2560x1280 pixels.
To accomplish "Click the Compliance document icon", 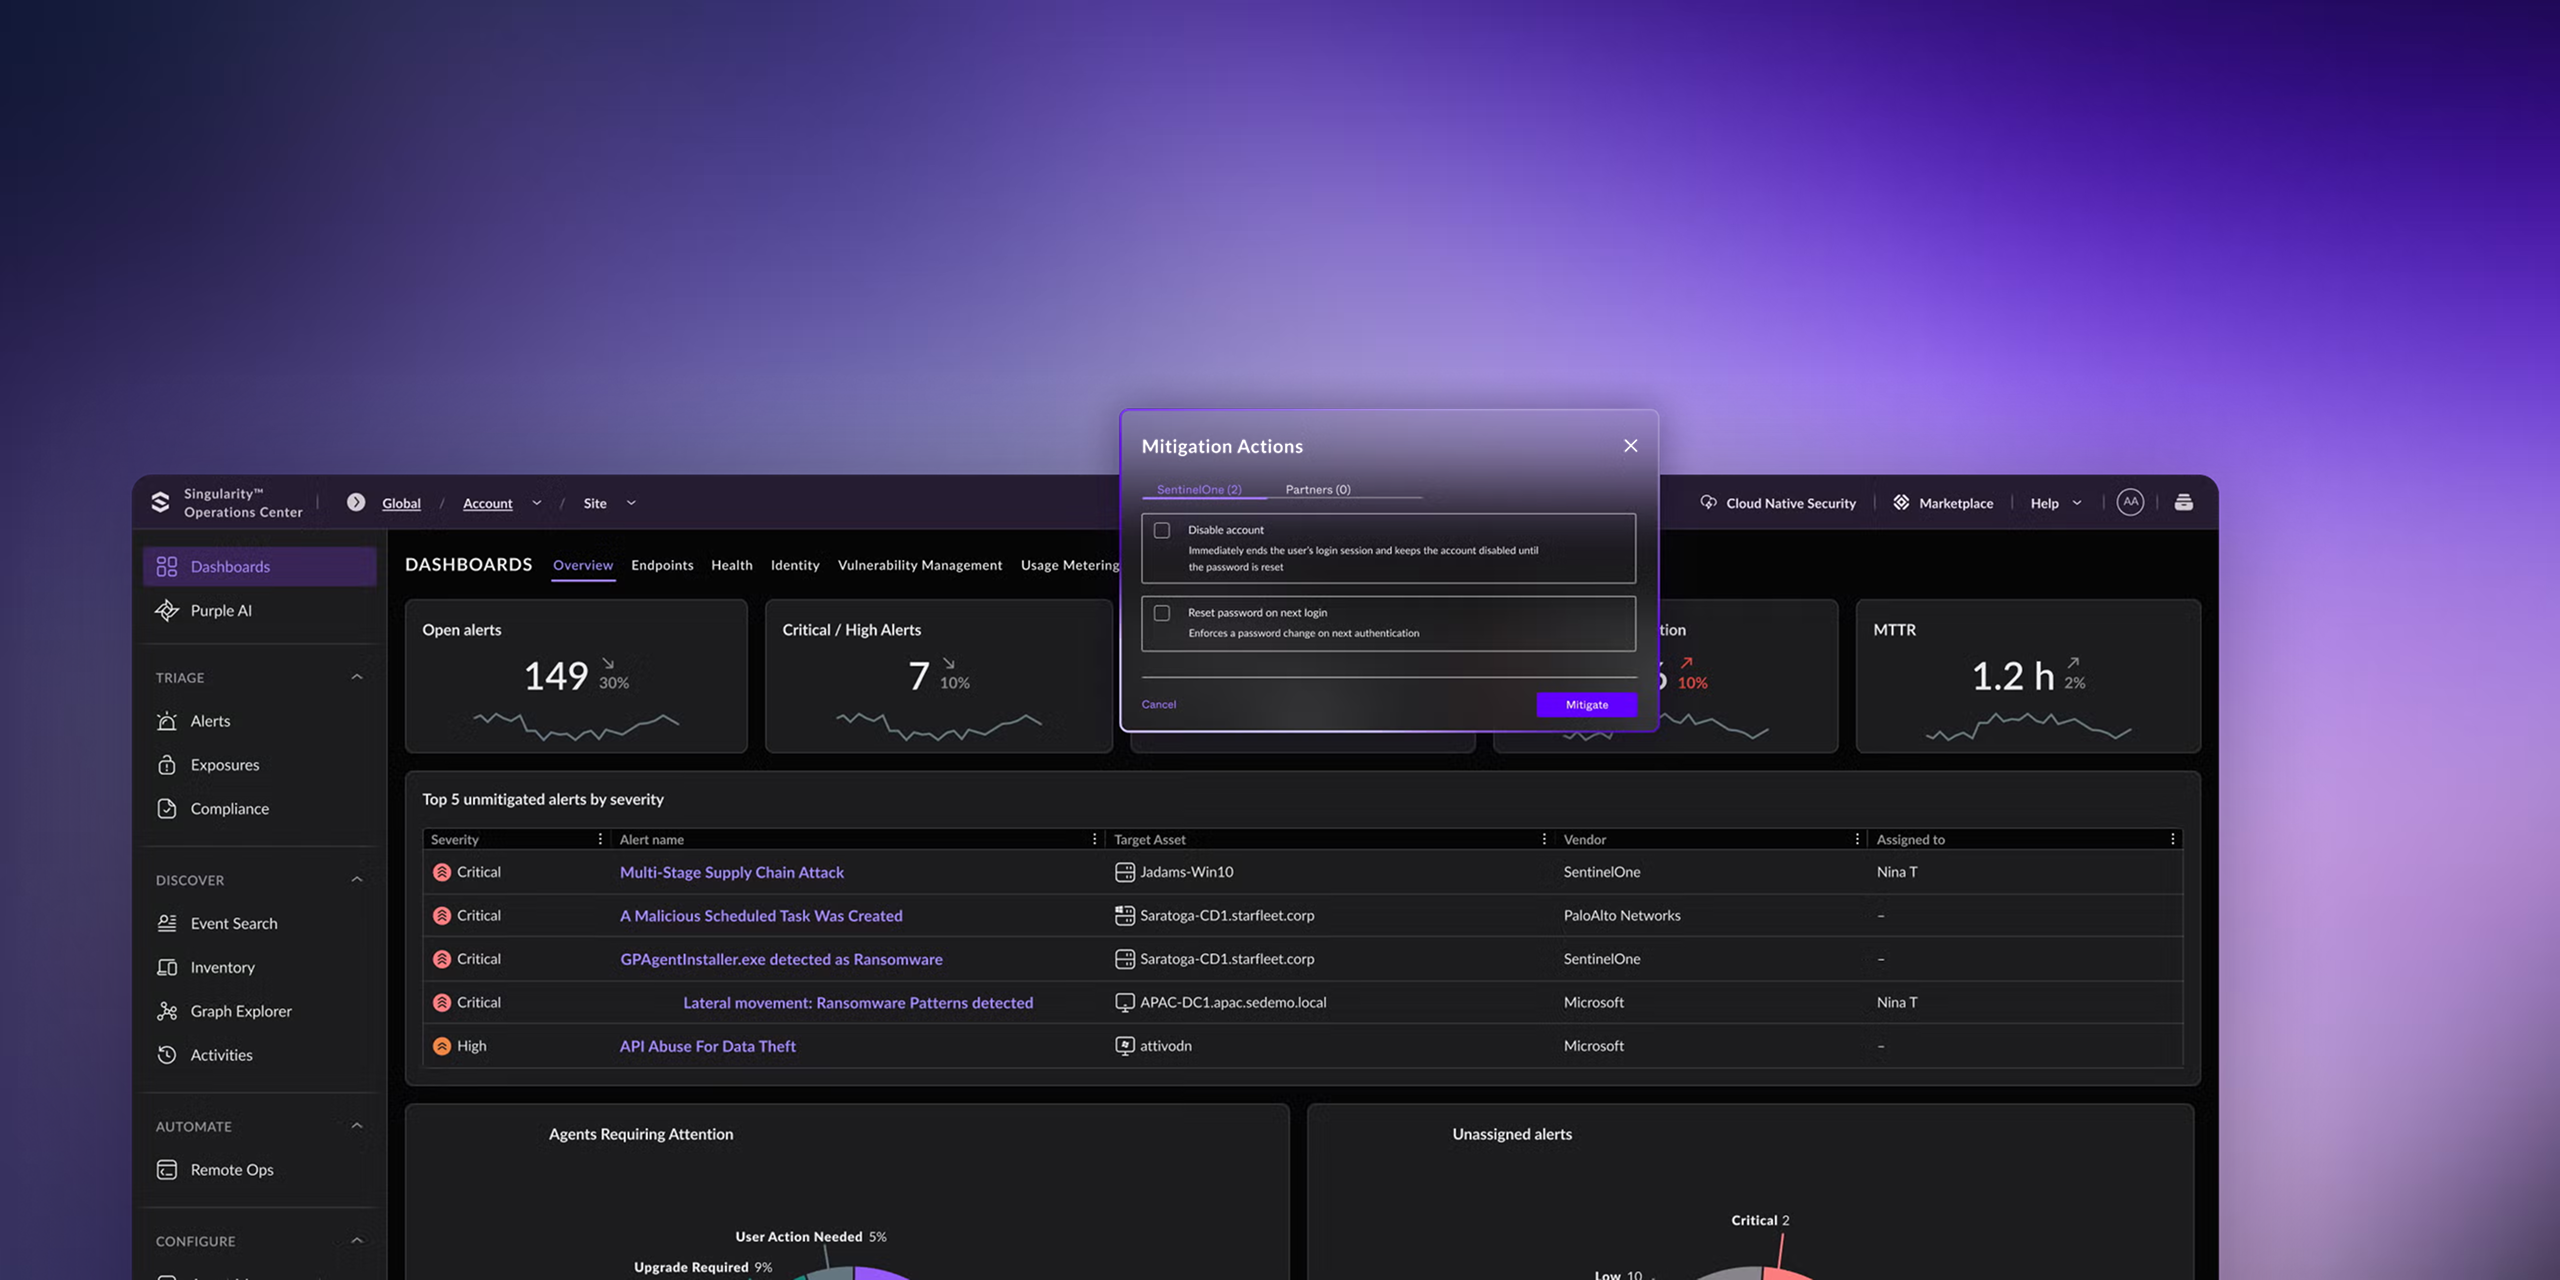I will click(167, 808).
